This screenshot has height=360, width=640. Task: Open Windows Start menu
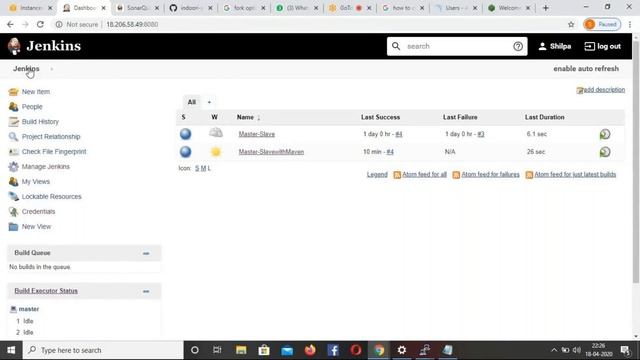click(11, 350)
